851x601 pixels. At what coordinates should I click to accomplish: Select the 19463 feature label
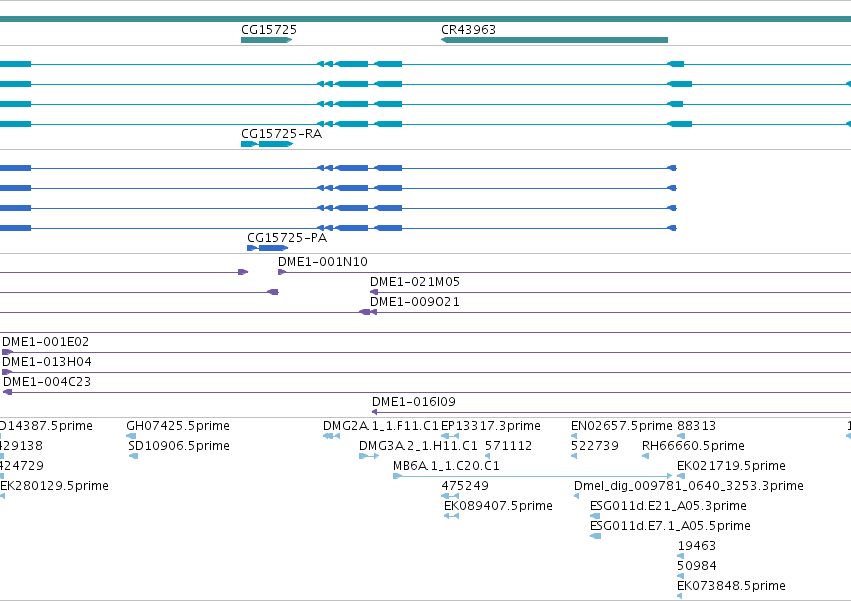coord(696,546)
